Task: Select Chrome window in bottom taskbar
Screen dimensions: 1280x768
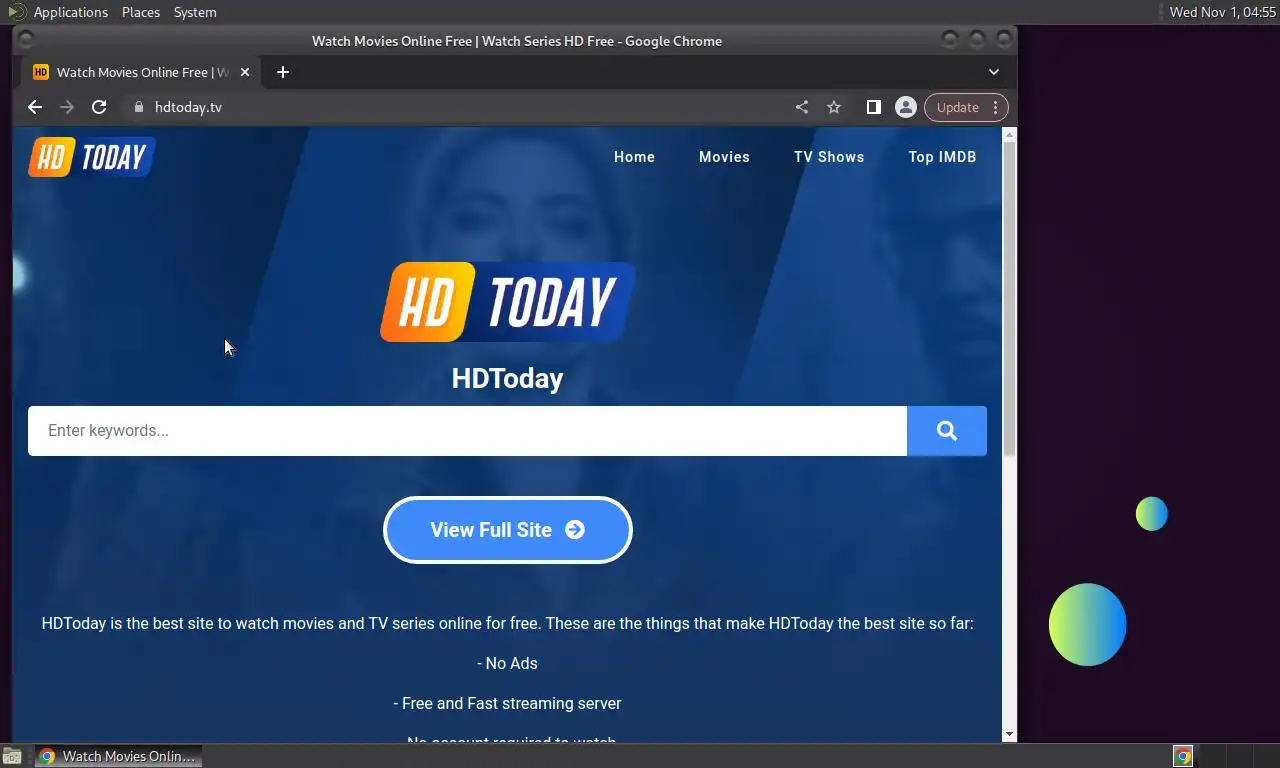Action: 118,756
